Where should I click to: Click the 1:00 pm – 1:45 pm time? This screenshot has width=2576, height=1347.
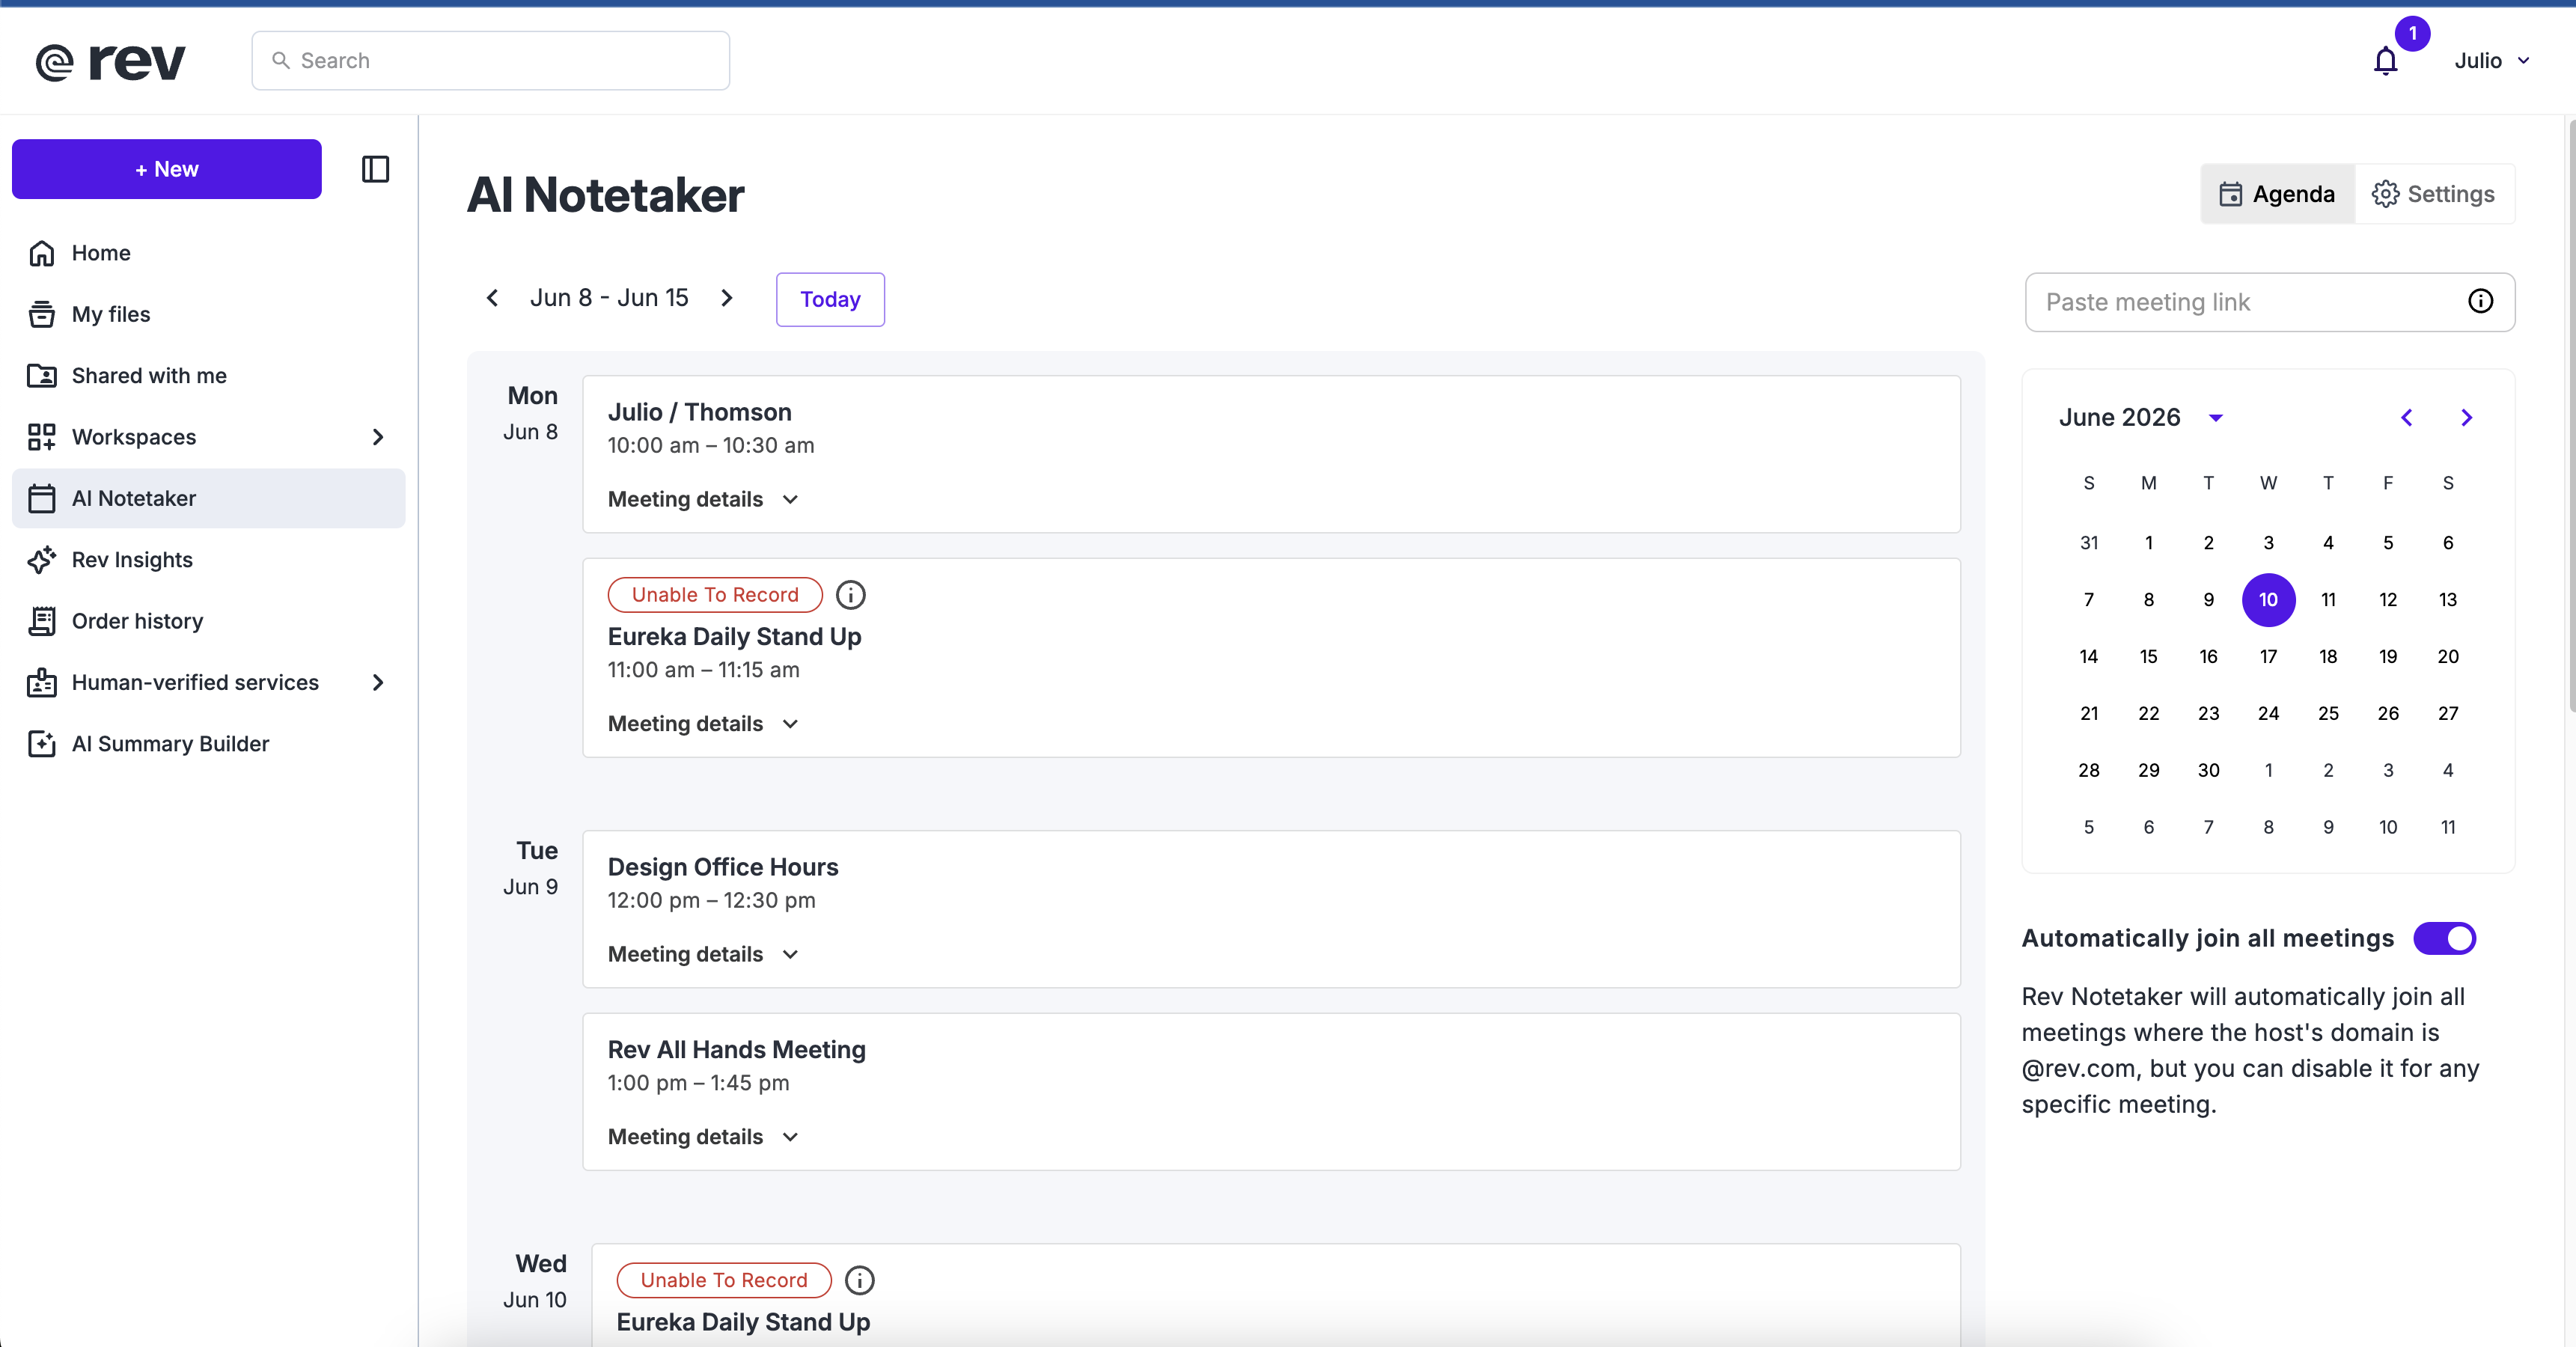point(698,1083)
